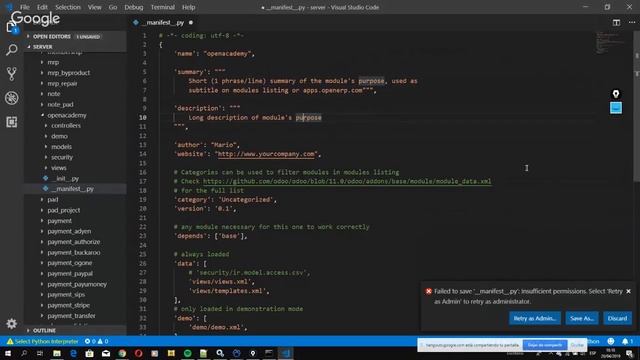Open the yourcompany.com URL in code

click(266, 154)
